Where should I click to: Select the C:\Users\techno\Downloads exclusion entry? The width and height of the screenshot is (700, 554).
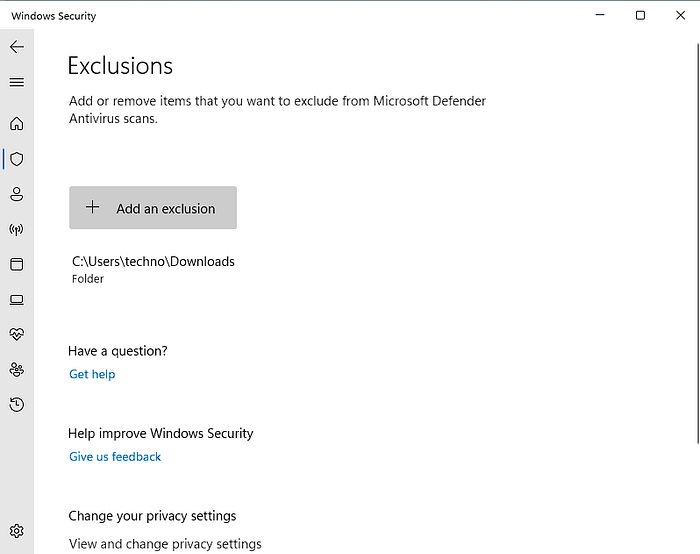click(154, 269)
